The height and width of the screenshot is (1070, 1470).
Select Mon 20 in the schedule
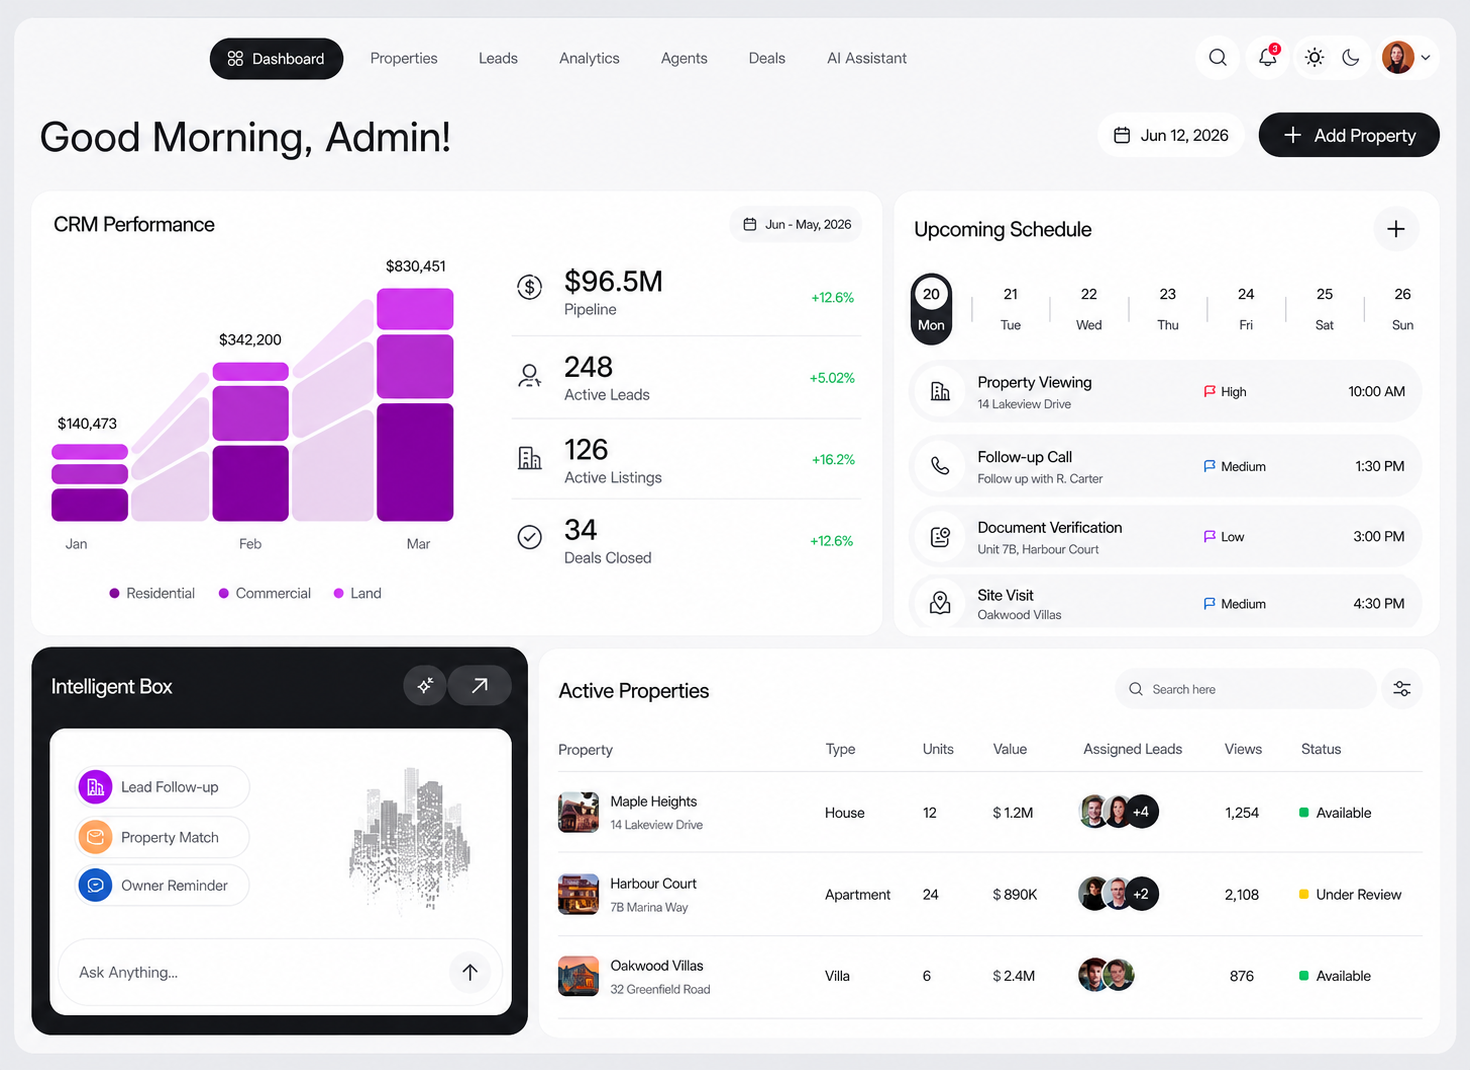931,309
